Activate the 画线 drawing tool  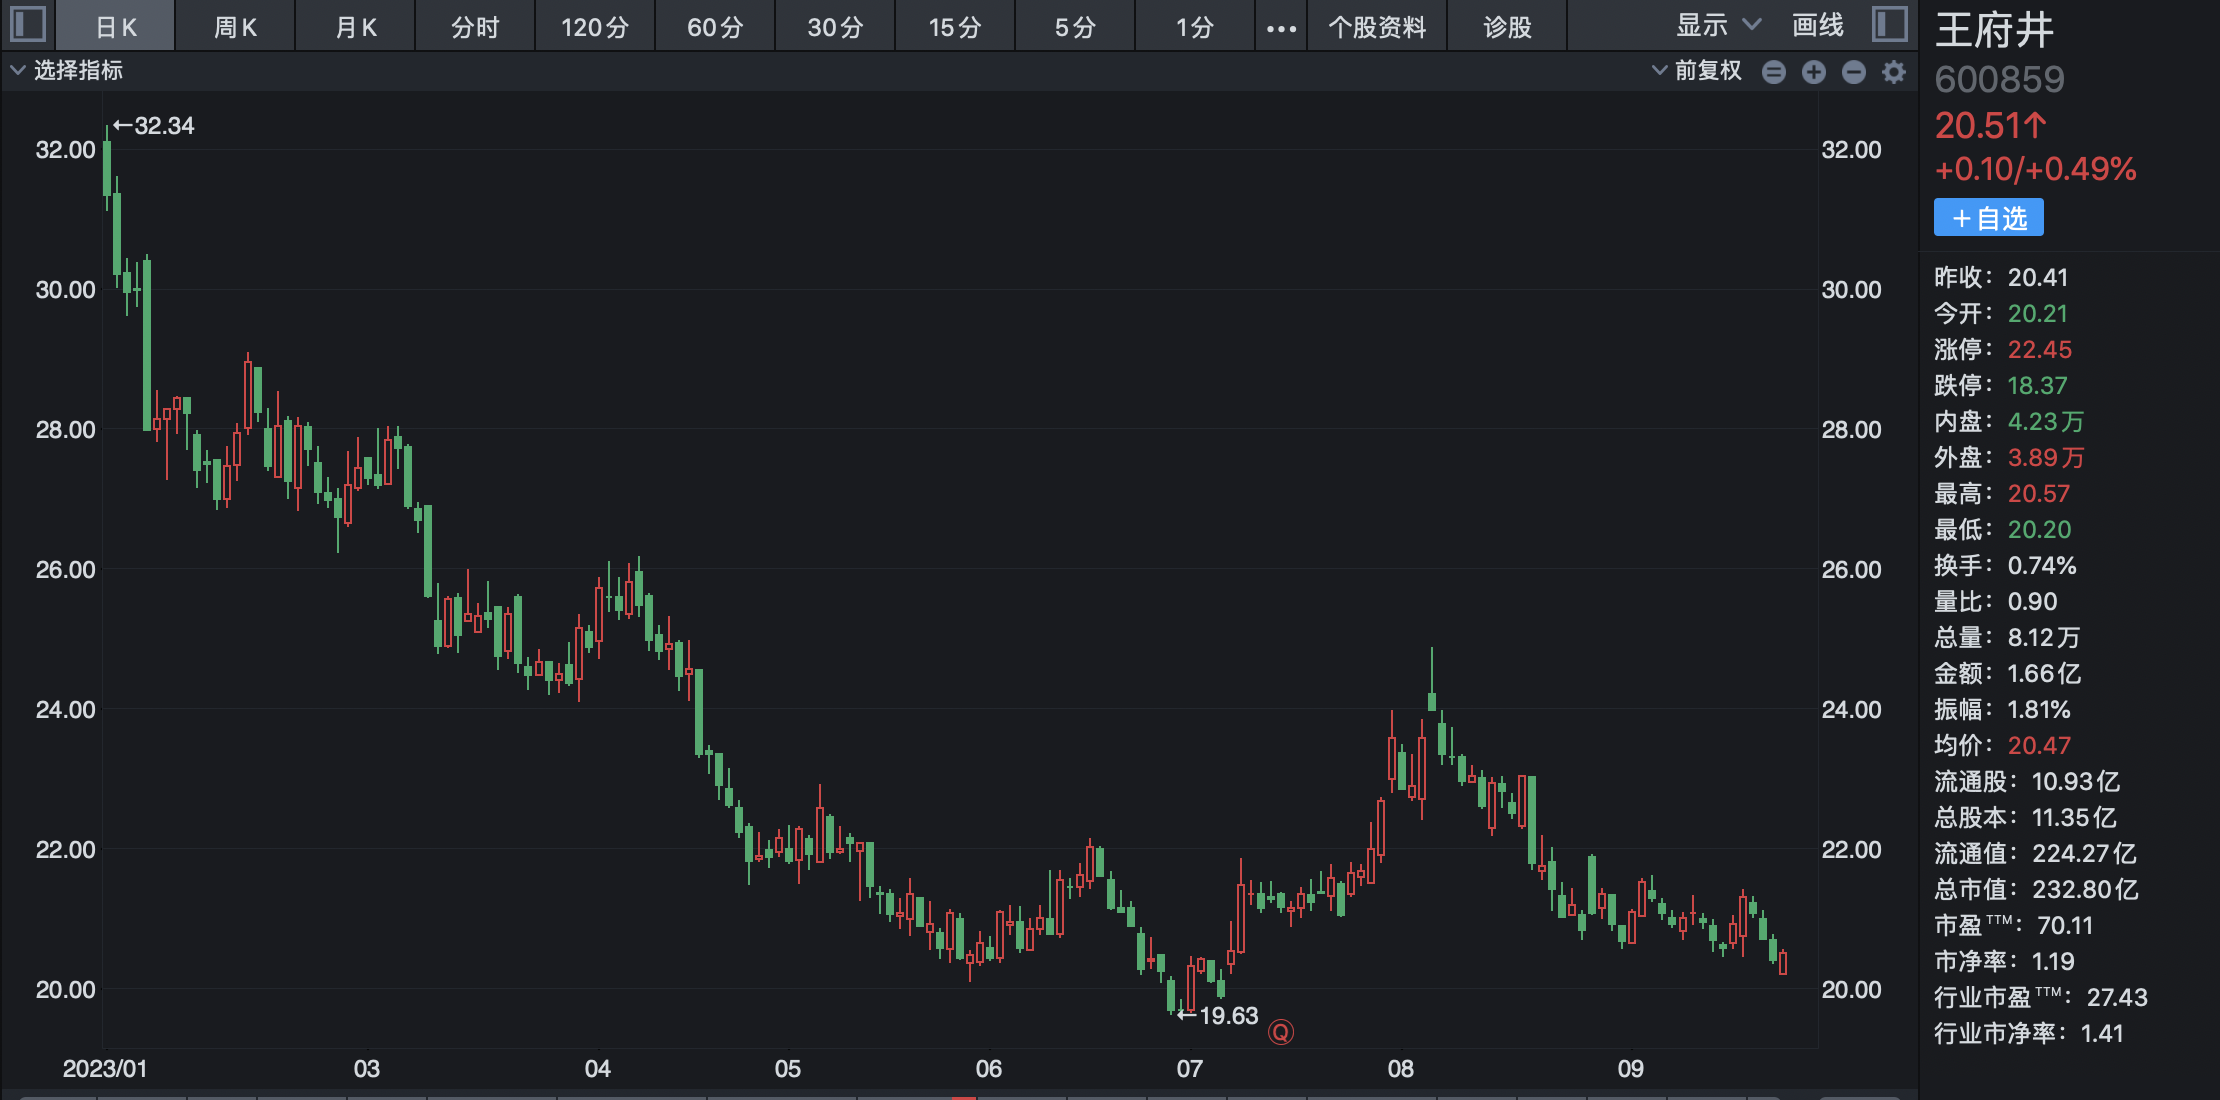(1817, 25)
